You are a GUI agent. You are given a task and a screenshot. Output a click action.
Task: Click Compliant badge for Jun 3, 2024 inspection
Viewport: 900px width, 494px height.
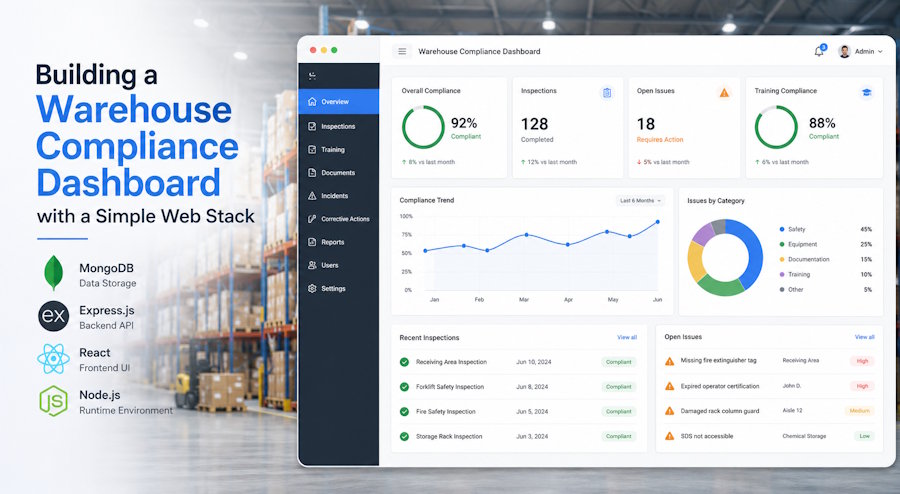[619, 436]
